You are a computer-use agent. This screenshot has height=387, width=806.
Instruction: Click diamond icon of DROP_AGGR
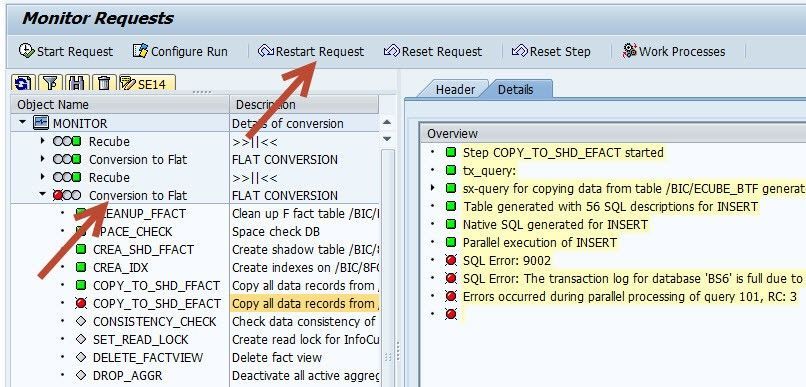coord(81,376)
